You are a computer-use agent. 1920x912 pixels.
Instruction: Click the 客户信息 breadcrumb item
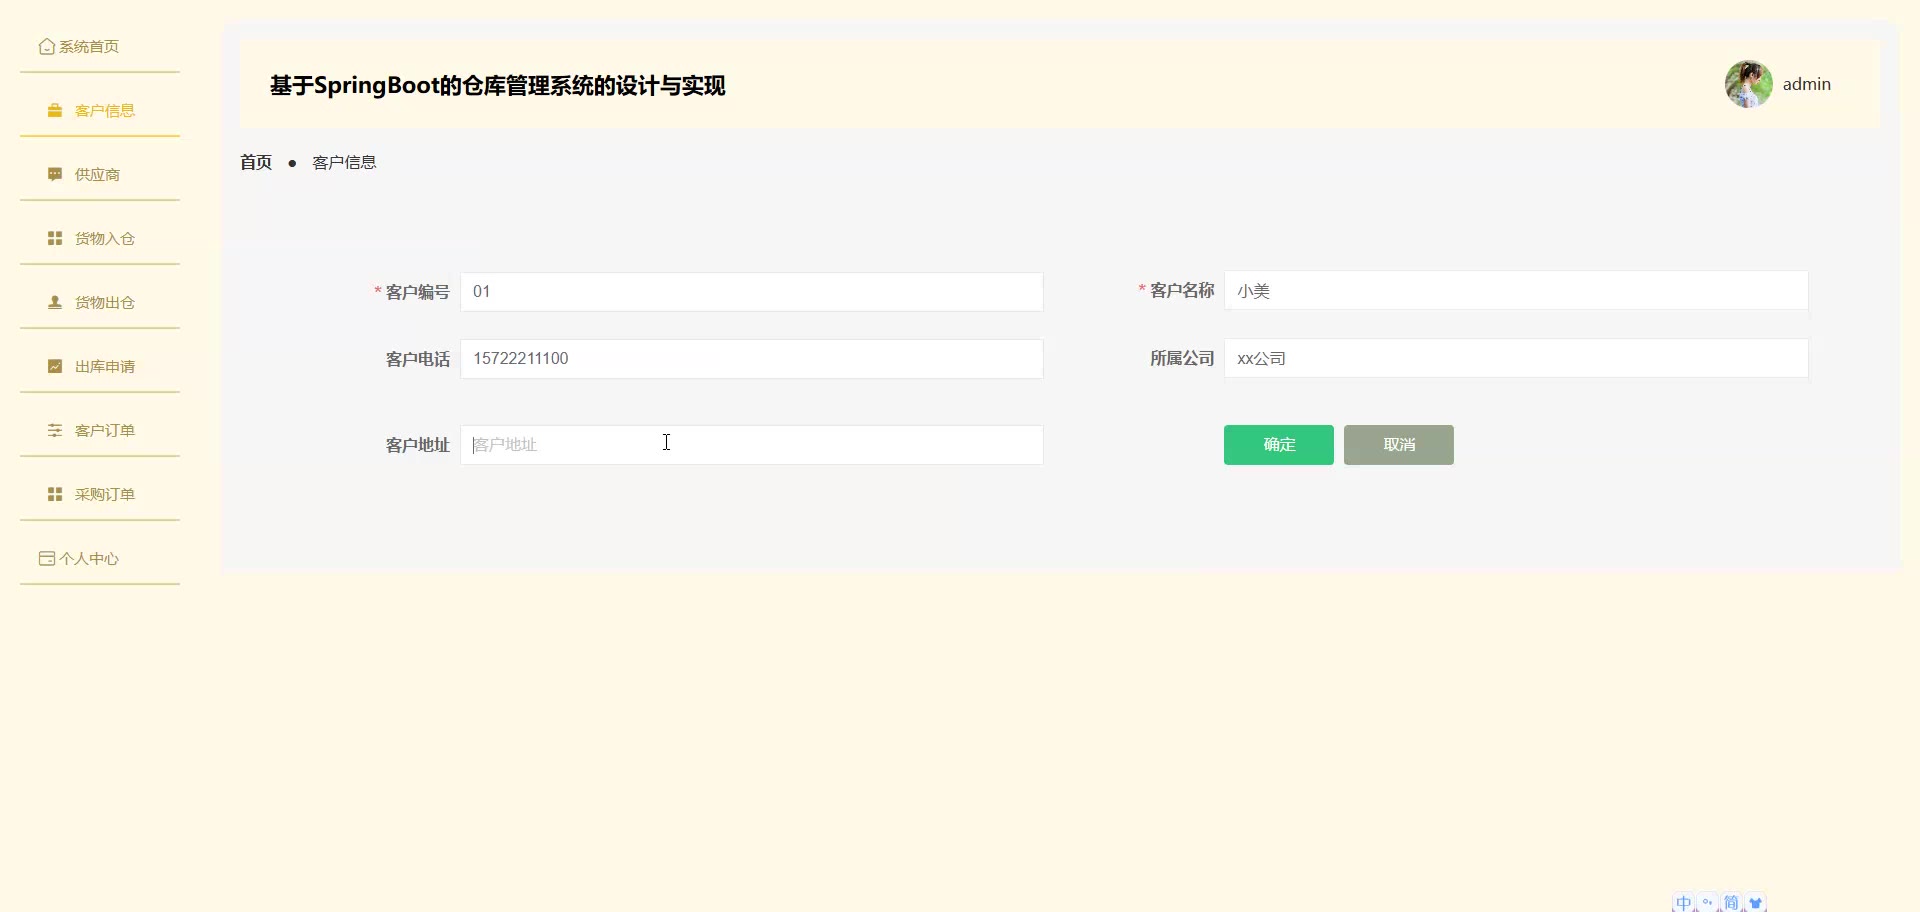(344, 162)
